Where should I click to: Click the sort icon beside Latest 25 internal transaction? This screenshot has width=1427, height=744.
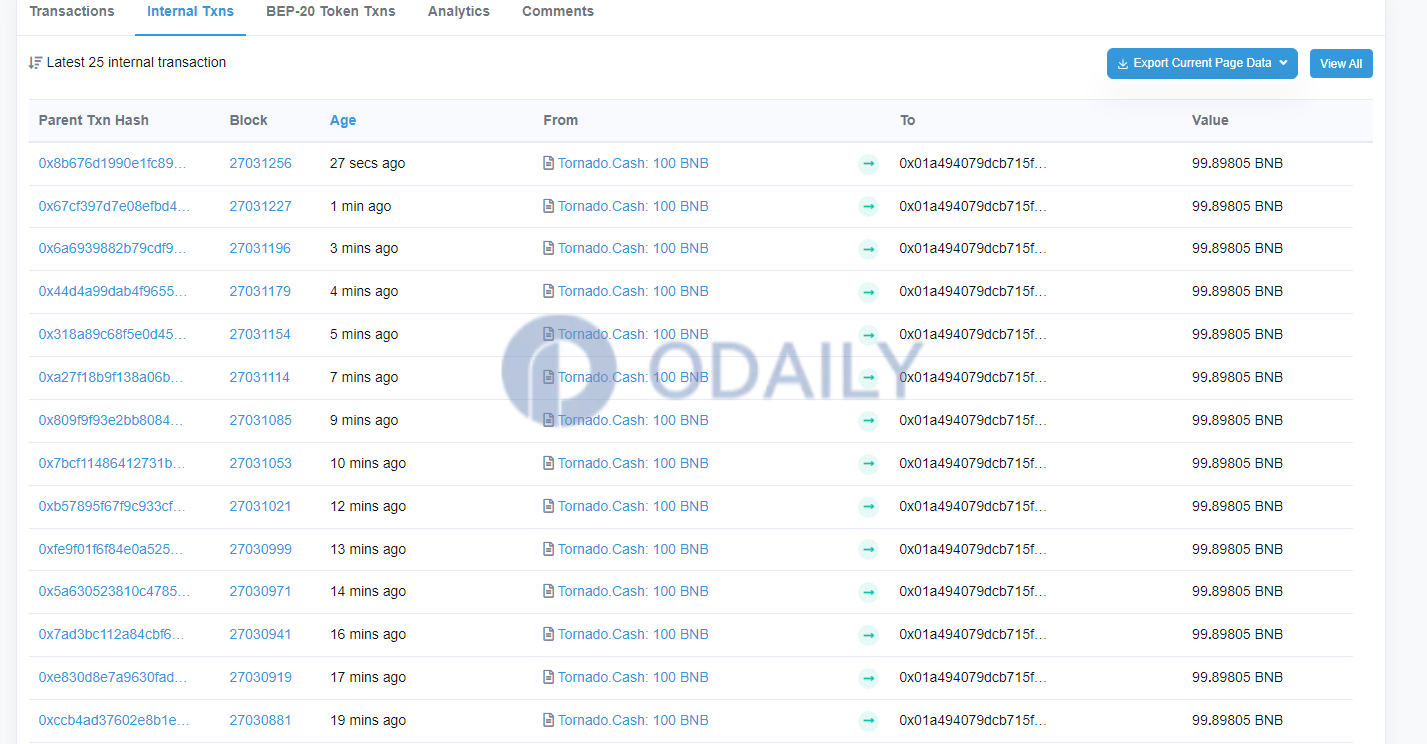(x=35, y=62)
